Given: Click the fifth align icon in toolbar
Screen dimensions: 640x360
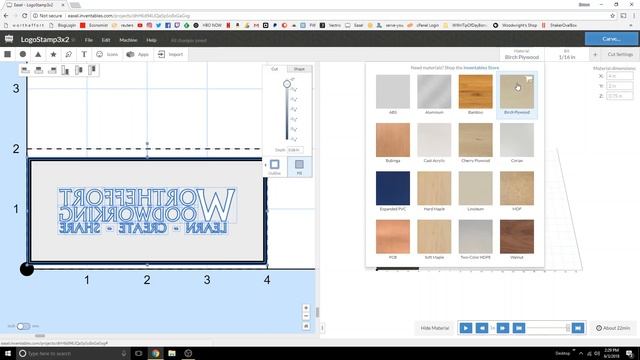Looking at the screenshot, I should (x=79, y=70).
